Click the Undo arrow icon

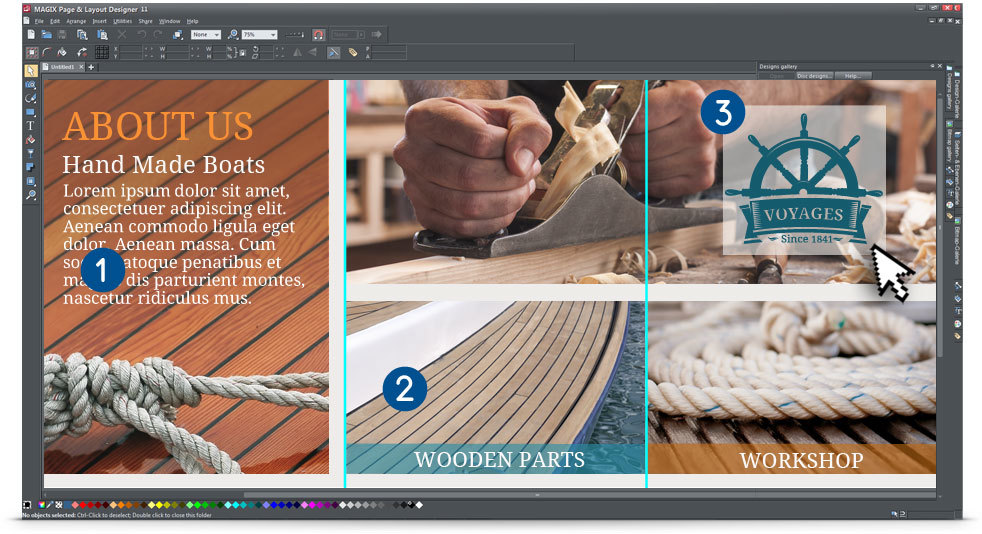click(x=142, y=34)
